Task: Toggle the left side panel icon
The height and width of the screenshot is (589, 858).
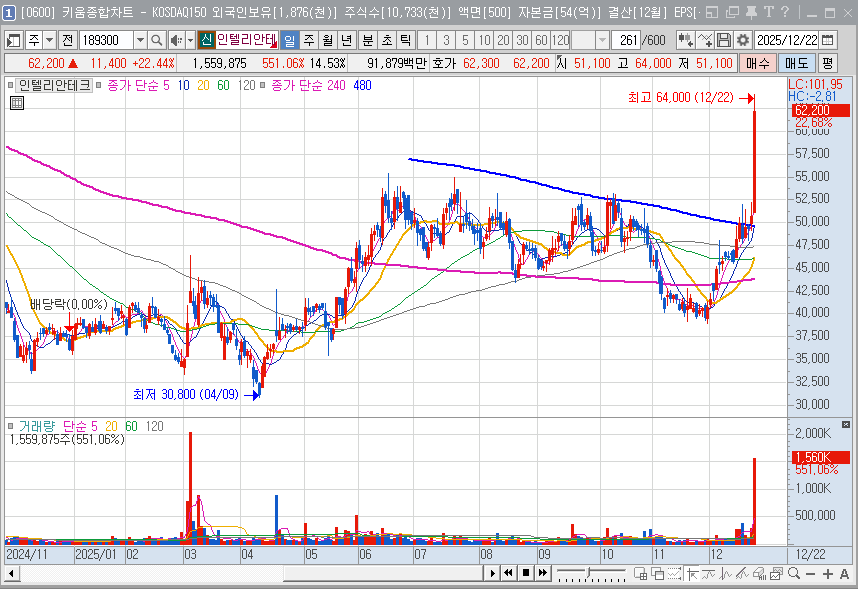Action: 13,40
